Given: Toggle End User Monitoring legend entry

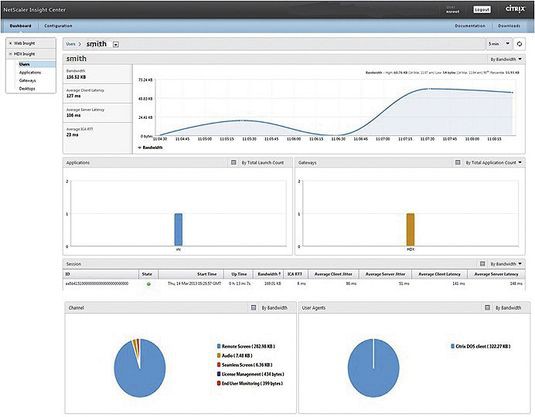Looking at the screenshot, I should [250, 383].
